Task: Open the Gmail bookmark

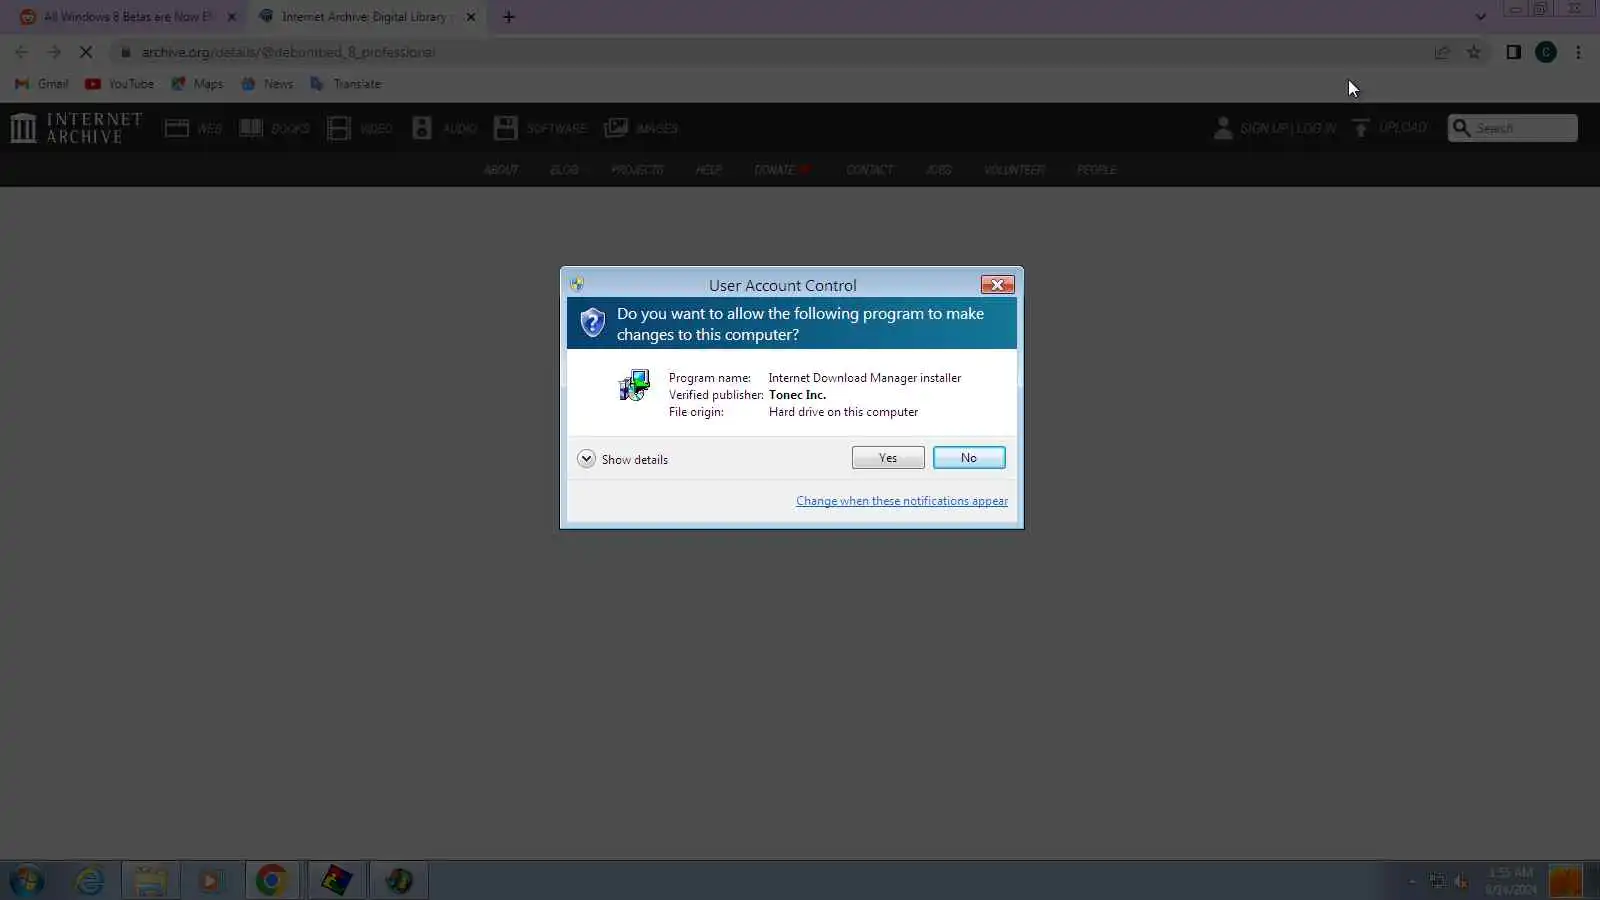Action: [42, 84]
